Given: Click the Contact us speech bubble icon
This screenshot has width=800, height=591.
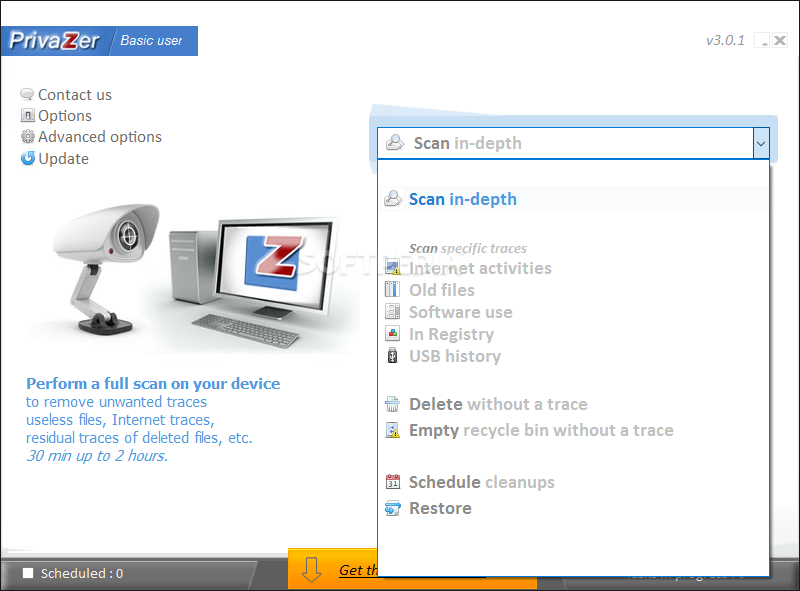Looking at the screenshot, I should click(x=27, y=94).
